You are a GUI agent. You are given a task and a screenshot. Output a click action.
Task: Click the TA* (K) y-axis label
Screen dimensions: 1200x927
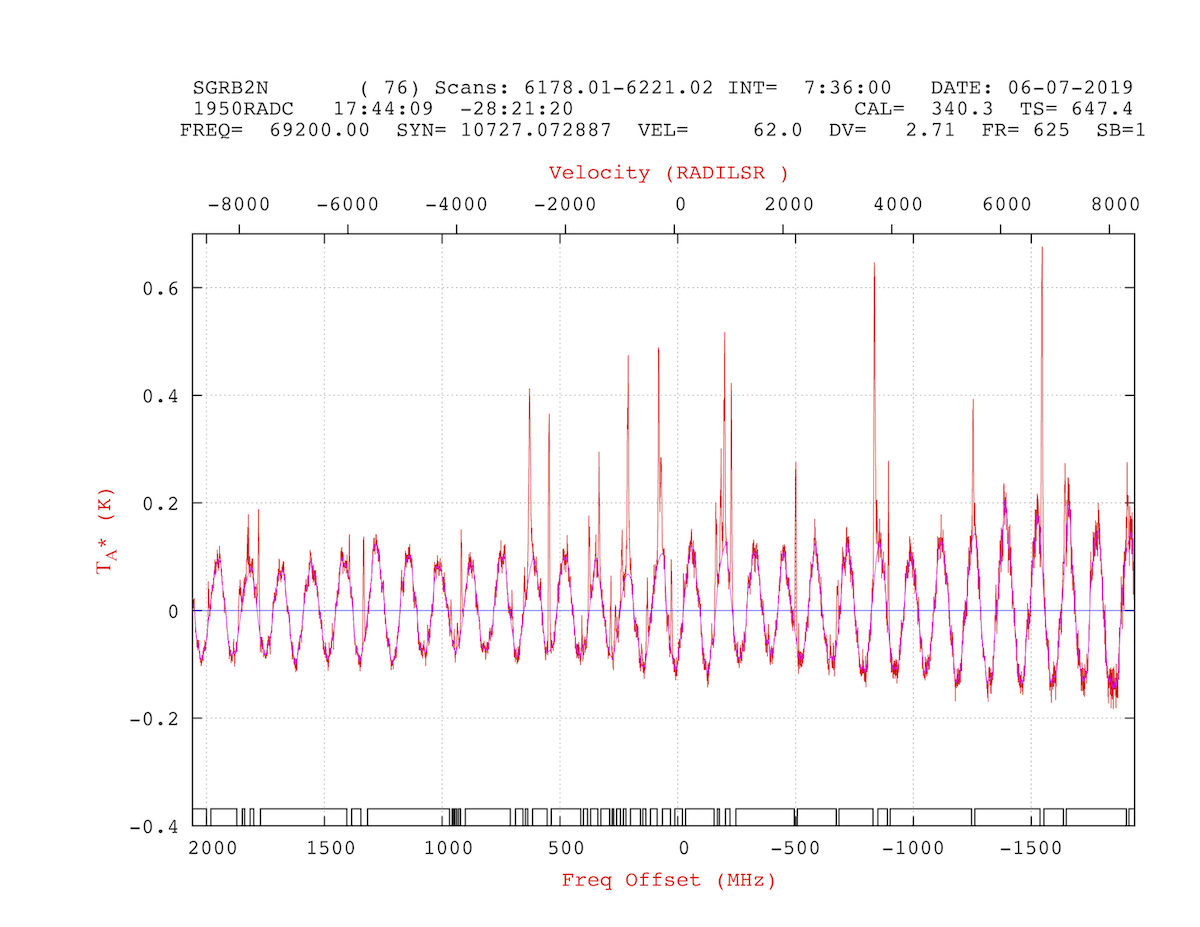[104, 530]
